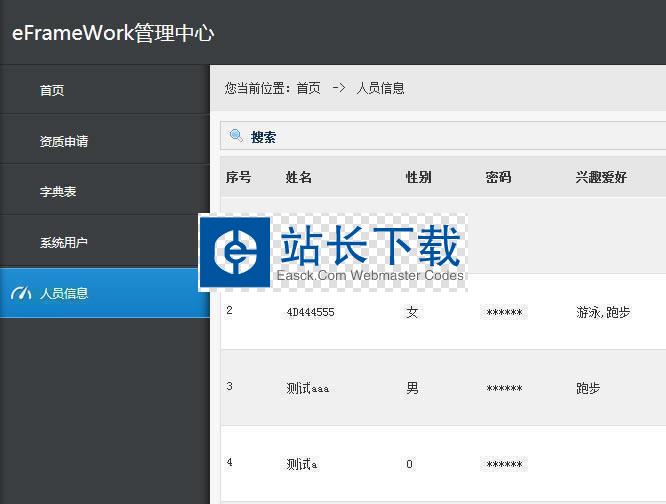The height and width of the screenshot is (504, 666).
Task: Sort table by 序号 column header
Action: 238,177
